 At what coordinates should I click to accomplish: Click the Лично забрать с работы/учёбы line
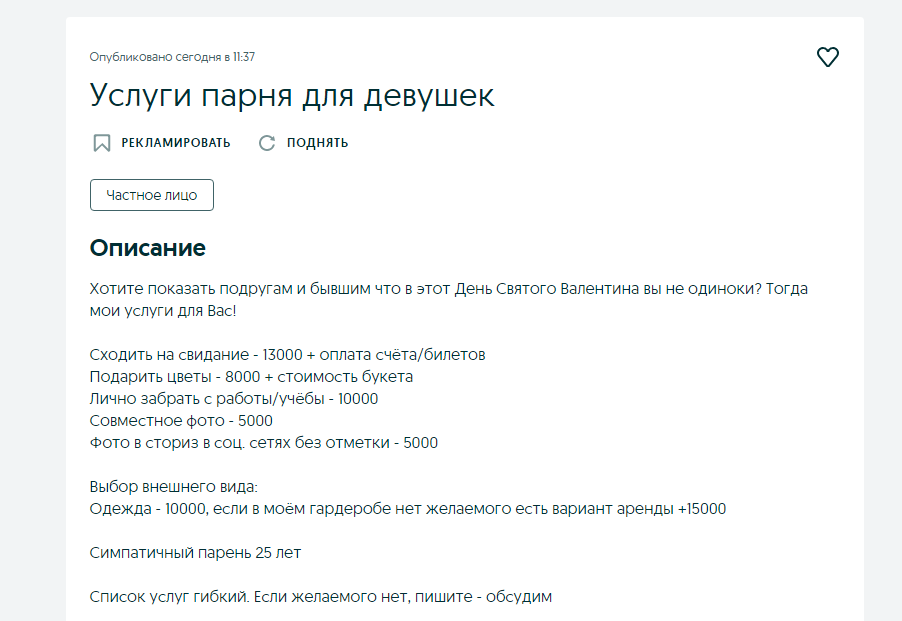click(x=234, y=399)
